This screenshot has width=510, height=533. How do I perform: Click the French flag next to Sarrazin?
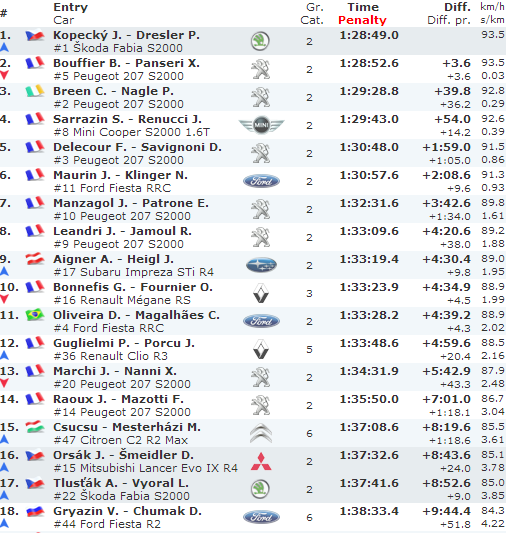pyautogui.click(x=35, y=119)
